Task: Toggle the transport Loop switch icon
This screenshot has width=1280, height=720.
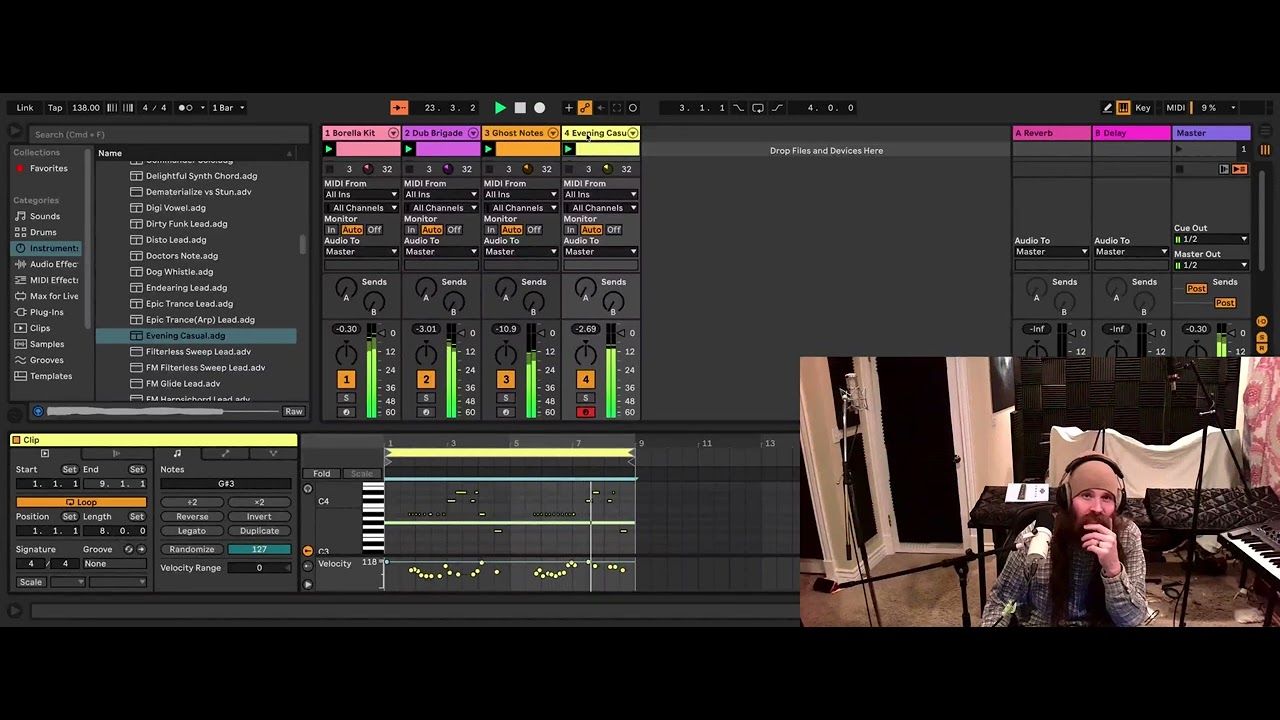Action: (x=758, y=107)
